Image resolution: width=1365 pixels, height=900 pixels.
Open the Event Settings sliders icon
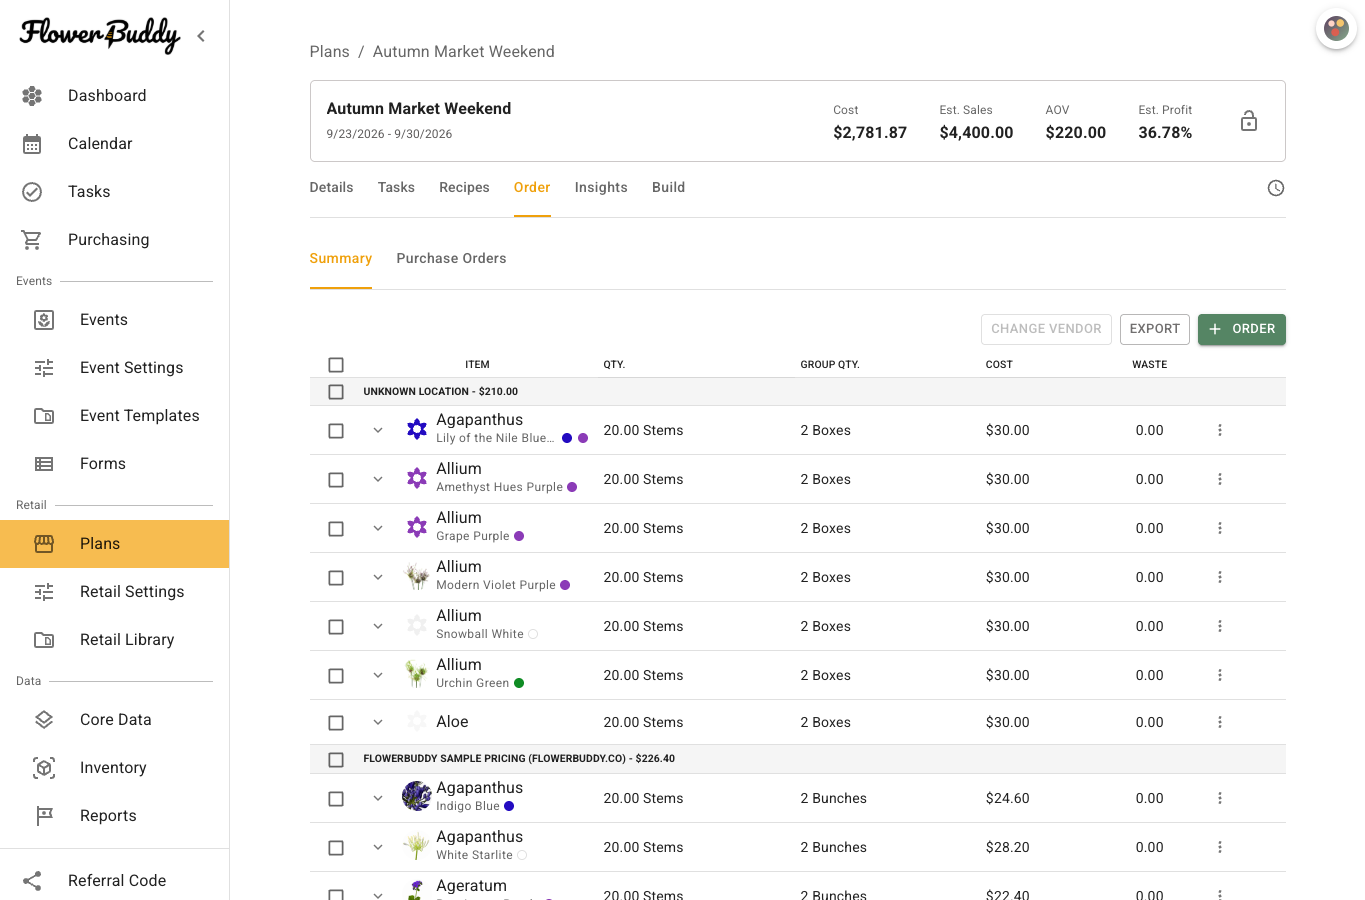[x=44, y=368]
